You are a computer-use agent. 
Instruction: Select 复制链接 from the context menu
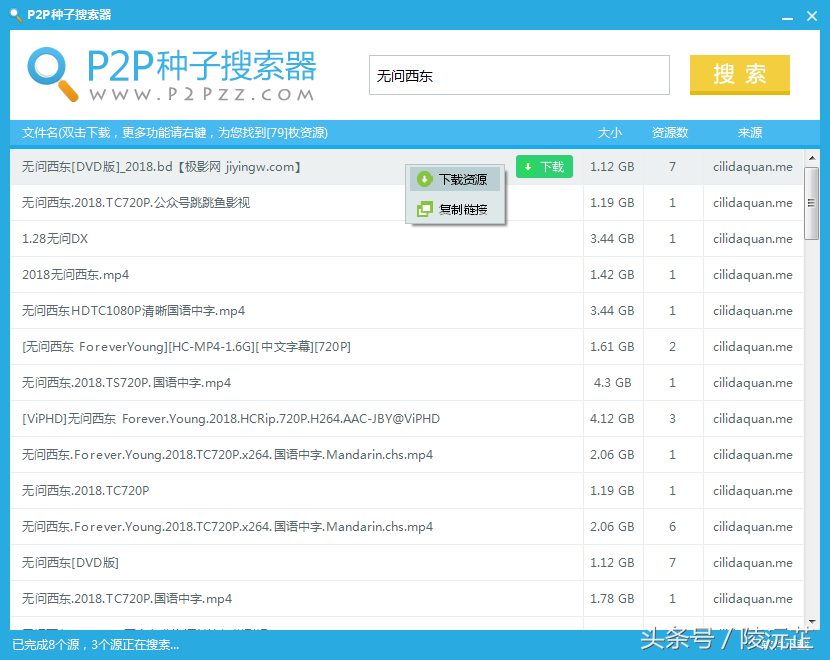click(455, 209)
